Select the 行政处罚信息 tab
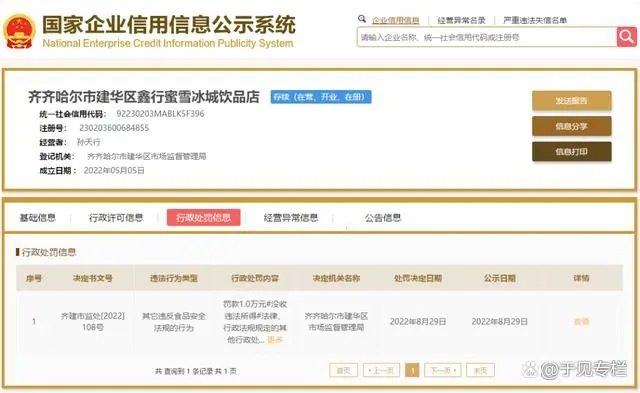640x393 pixels. [x=203, y=218]
